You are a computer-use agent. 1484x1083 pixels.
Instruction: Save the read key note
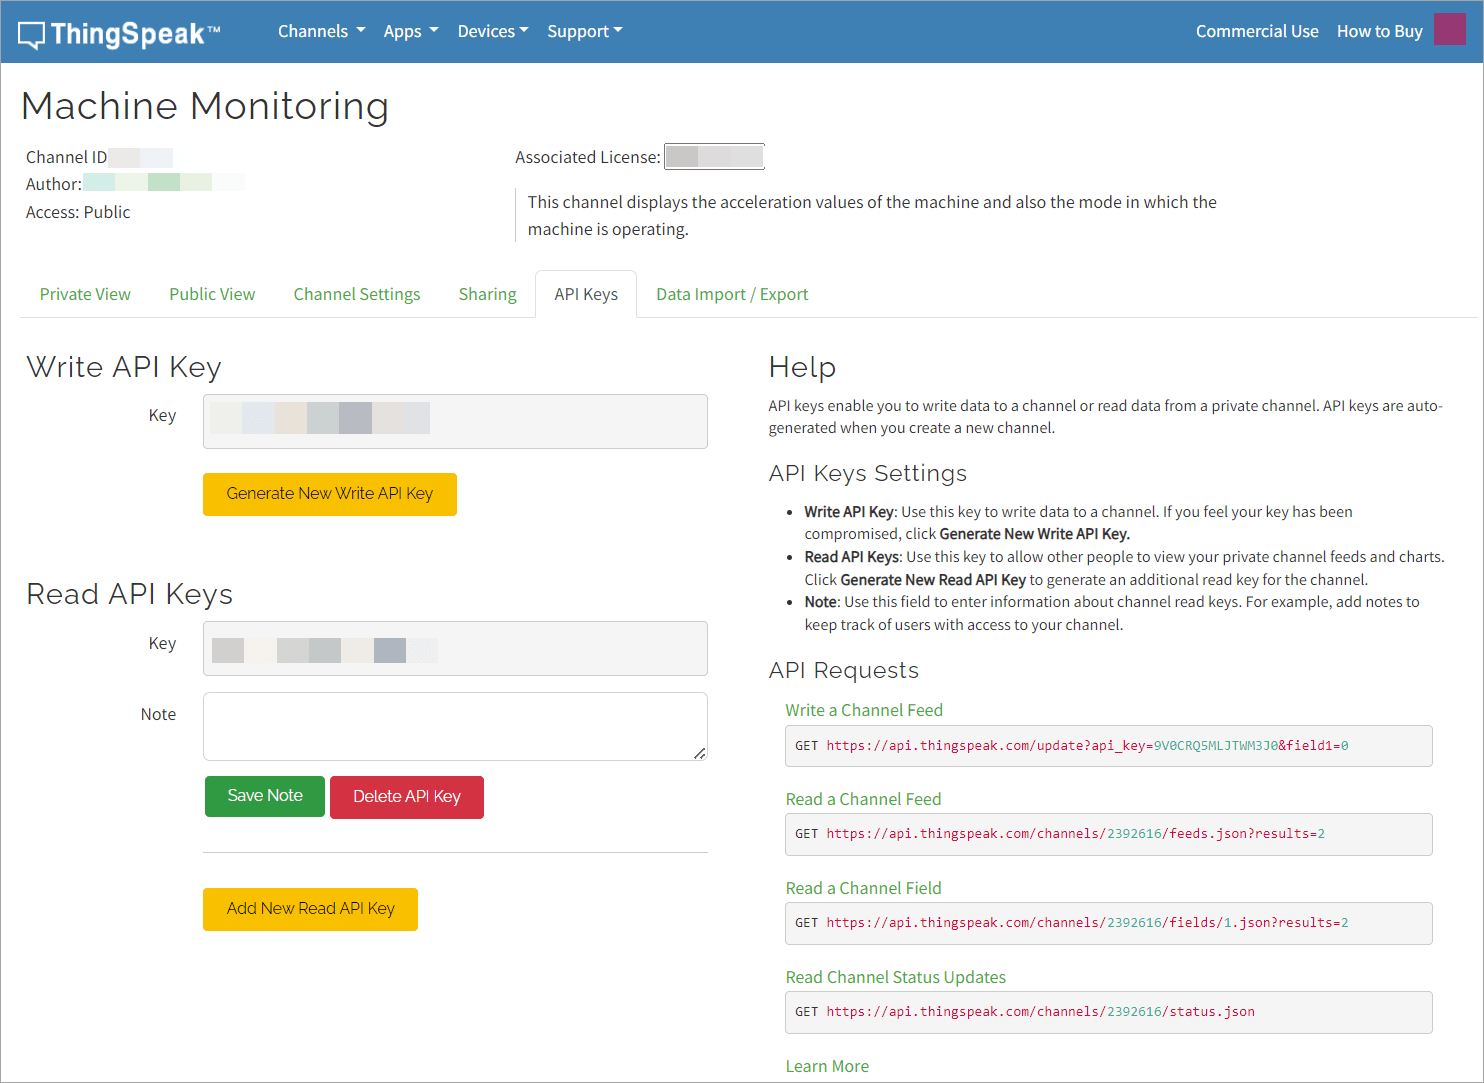tap(264, 797)
